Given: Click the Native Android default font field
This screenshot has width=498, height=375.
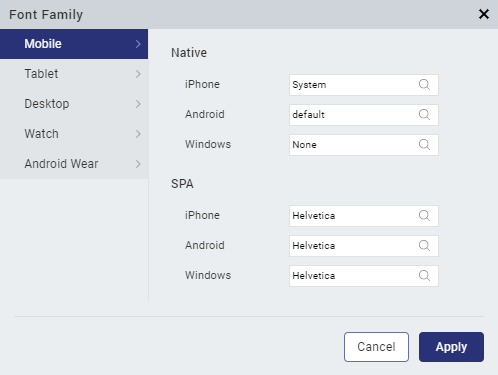Looking at the screenshot, I should pyautogui.click(x=364, y=115).
